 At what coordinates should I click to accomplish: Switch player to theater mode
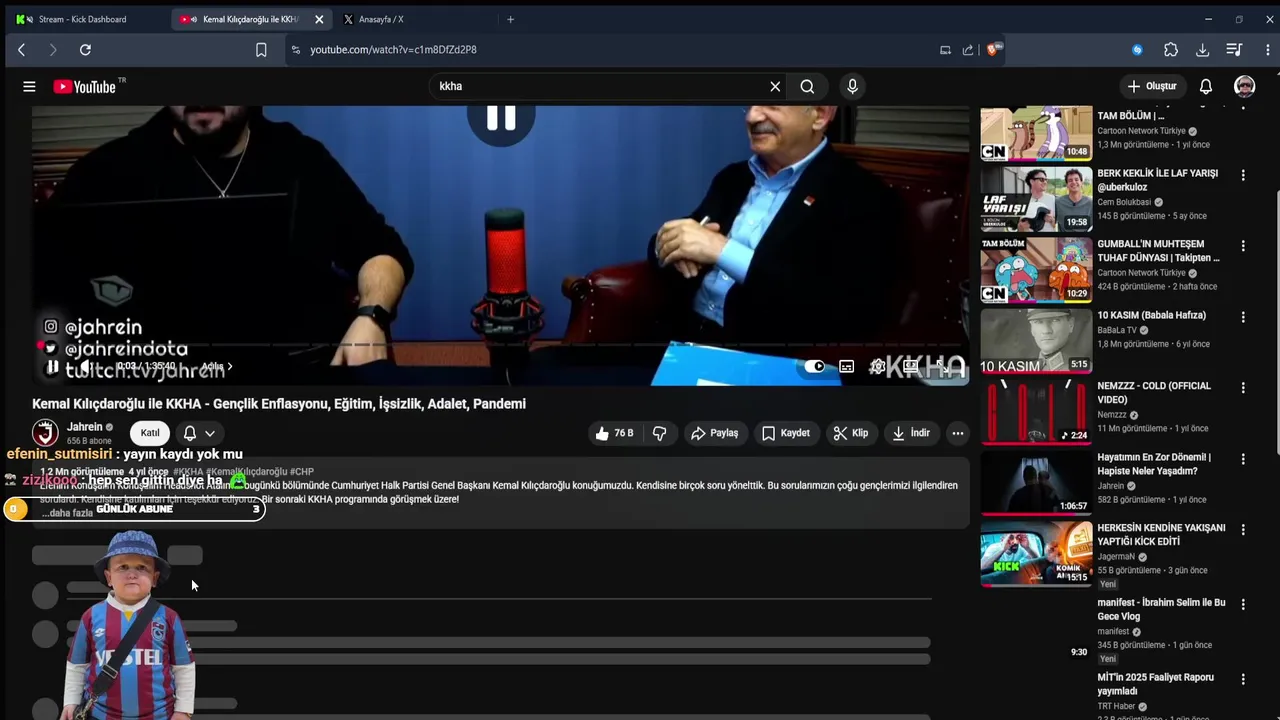click(910, 367)
